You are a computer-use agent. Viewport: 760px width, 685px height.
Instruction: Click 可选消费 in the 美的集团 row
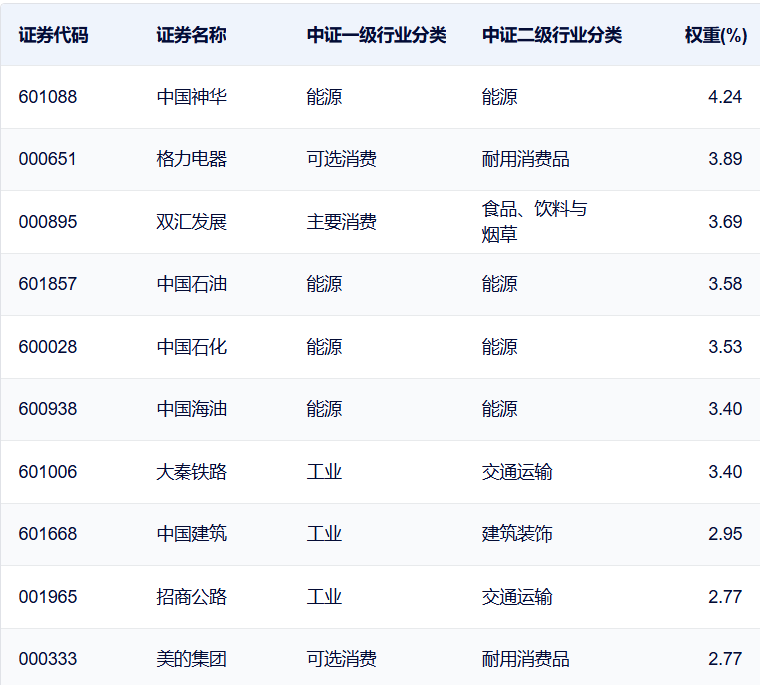[342, 659]
